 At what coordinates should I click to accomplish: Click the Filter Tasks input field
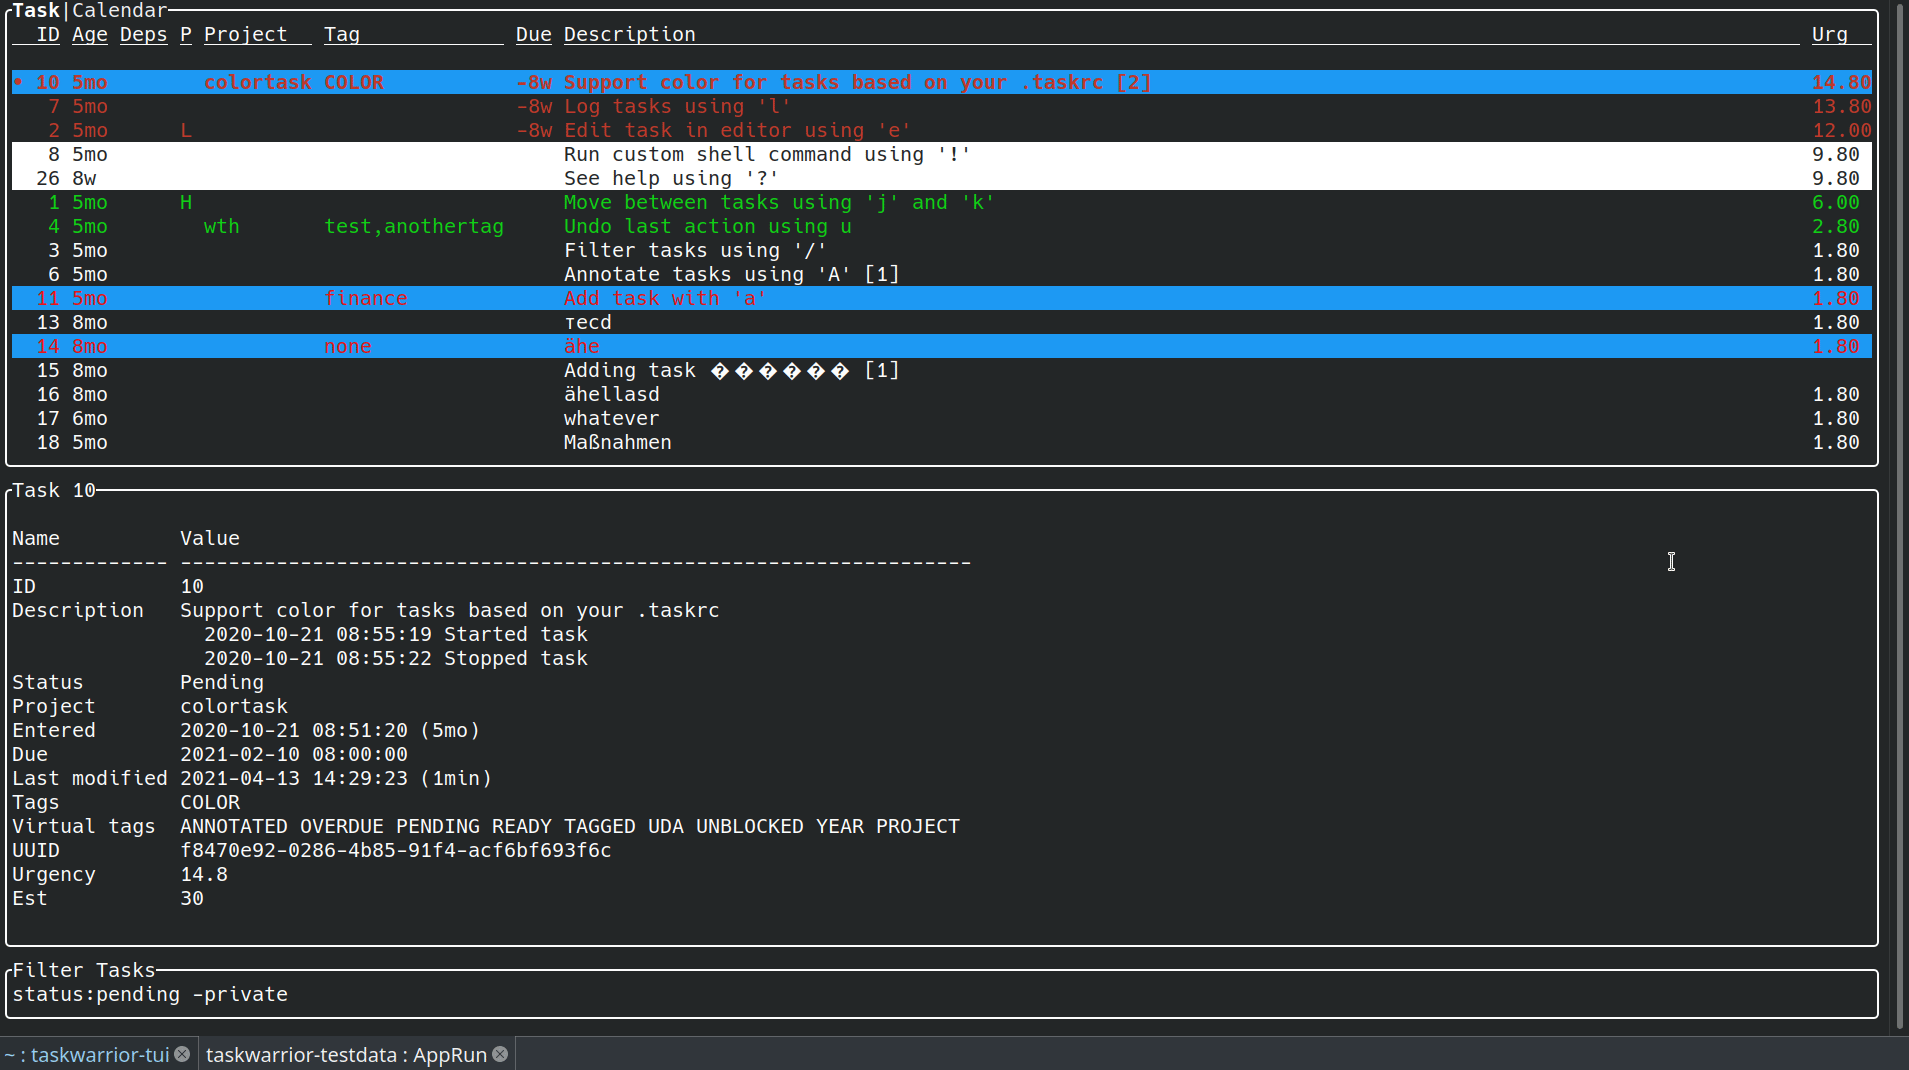click(x=400, y=995)
